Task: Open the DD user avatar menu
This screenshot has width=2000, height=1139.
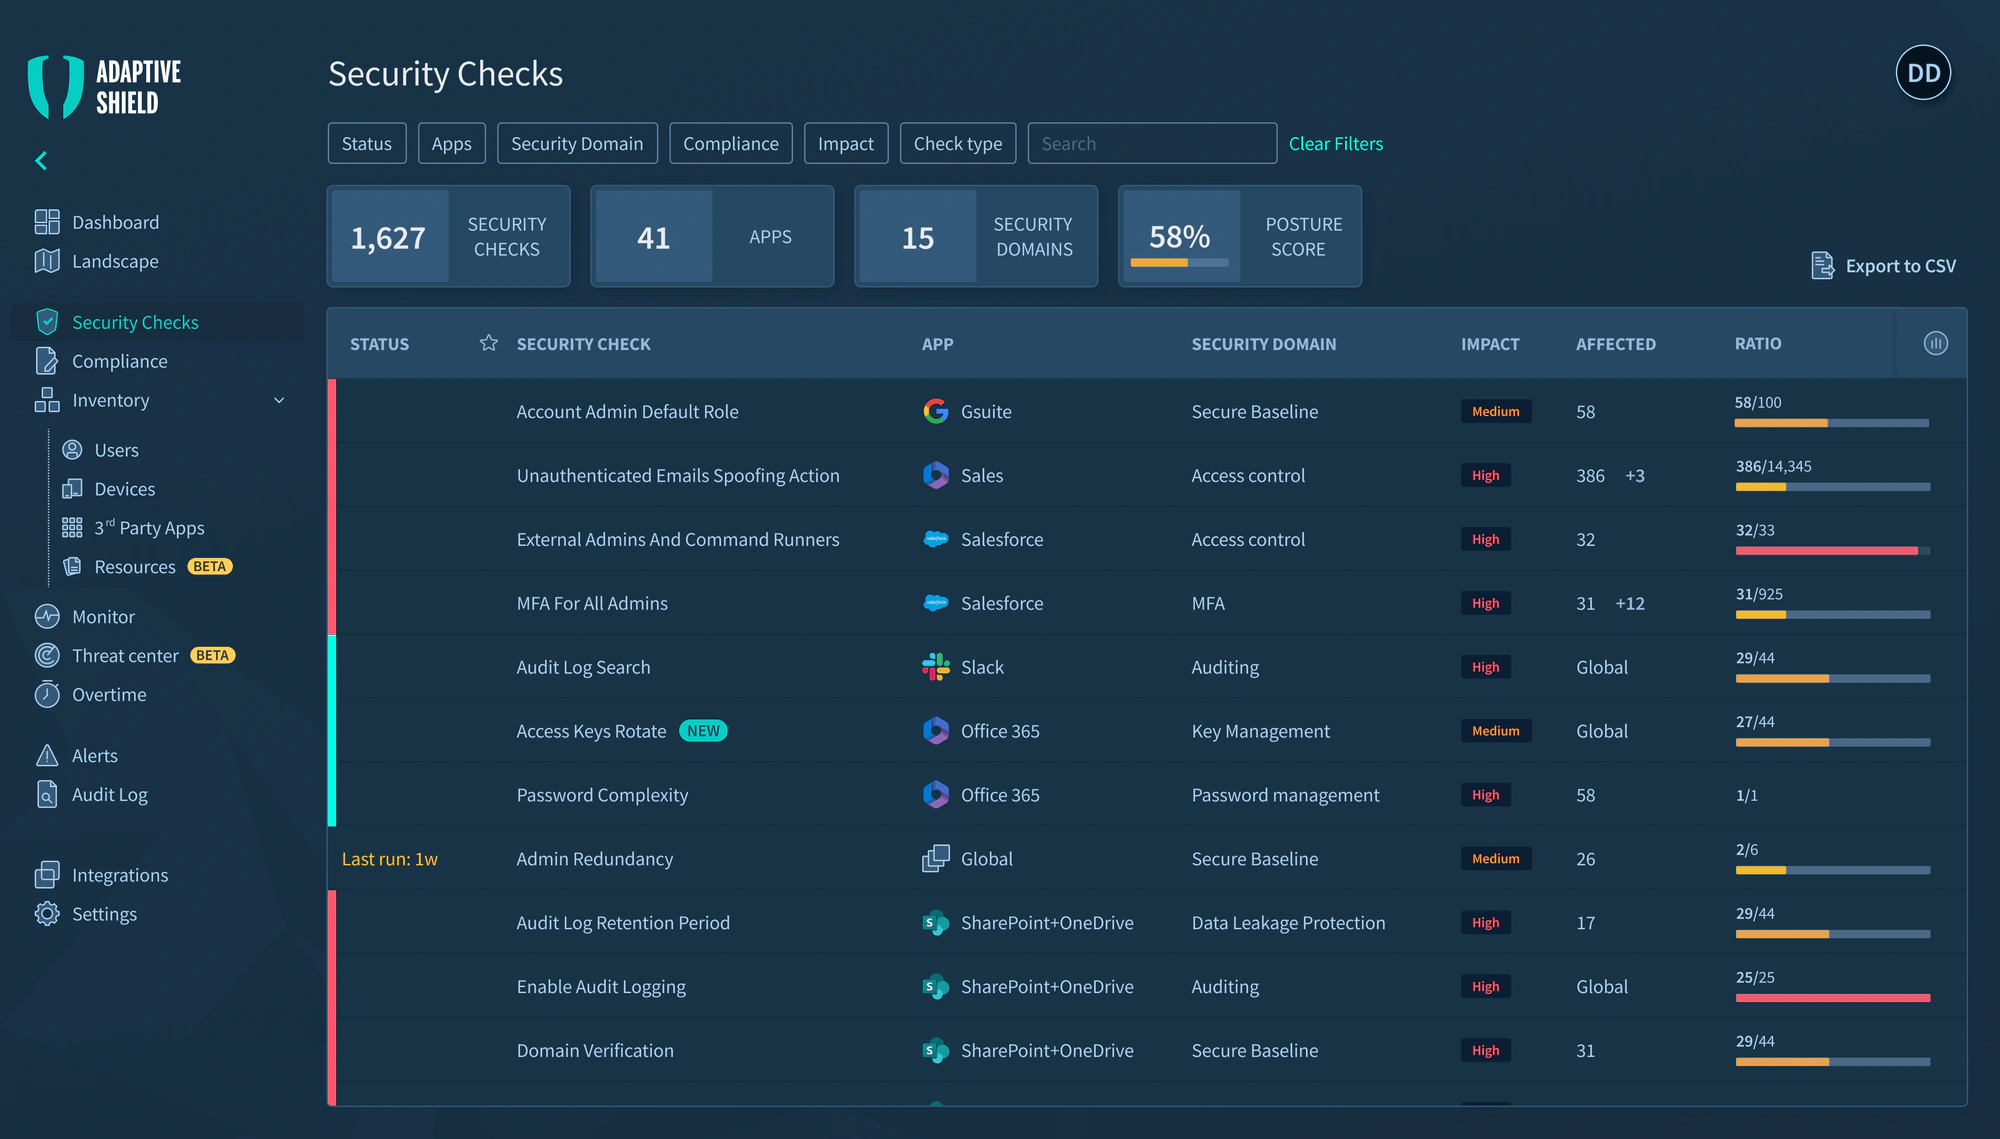Action: (1923, 73)
